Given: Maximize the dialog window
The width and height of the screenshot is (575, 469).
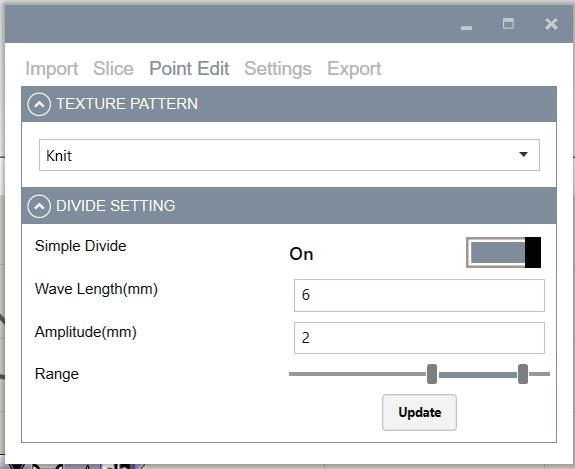Looking at the screenshot, I should click(508, 24).
